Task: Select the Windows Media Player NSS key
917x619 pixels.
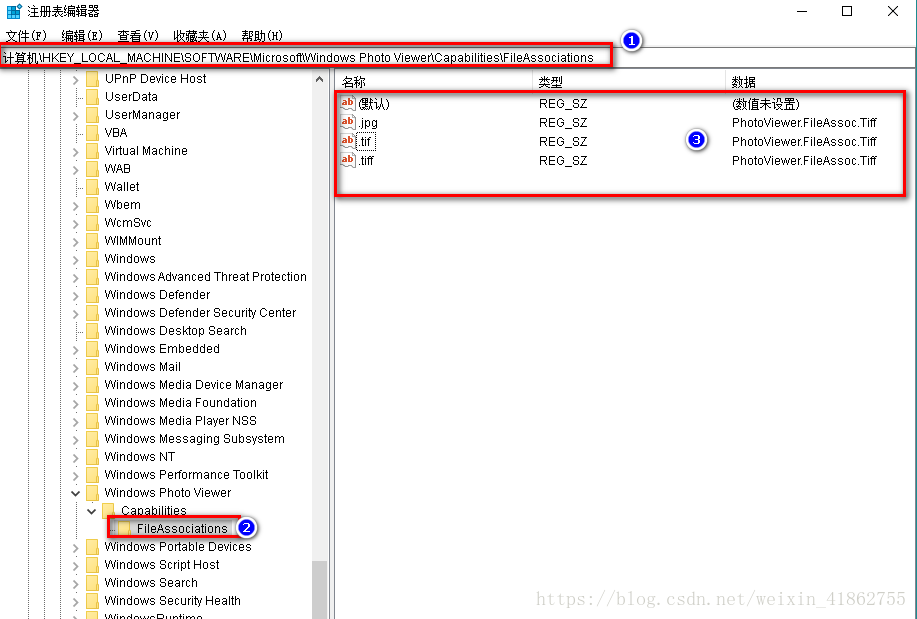Action: tap(180, 421)
